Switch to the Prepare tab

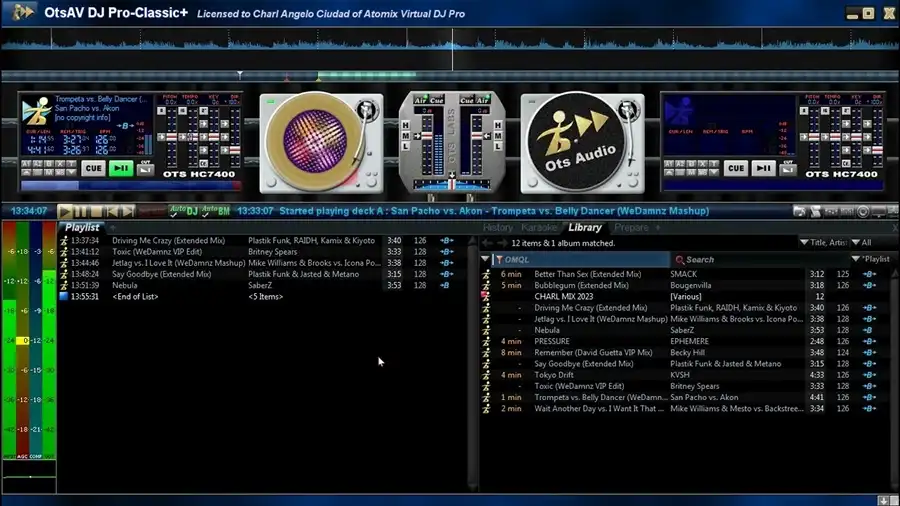[x=631, y=228]
